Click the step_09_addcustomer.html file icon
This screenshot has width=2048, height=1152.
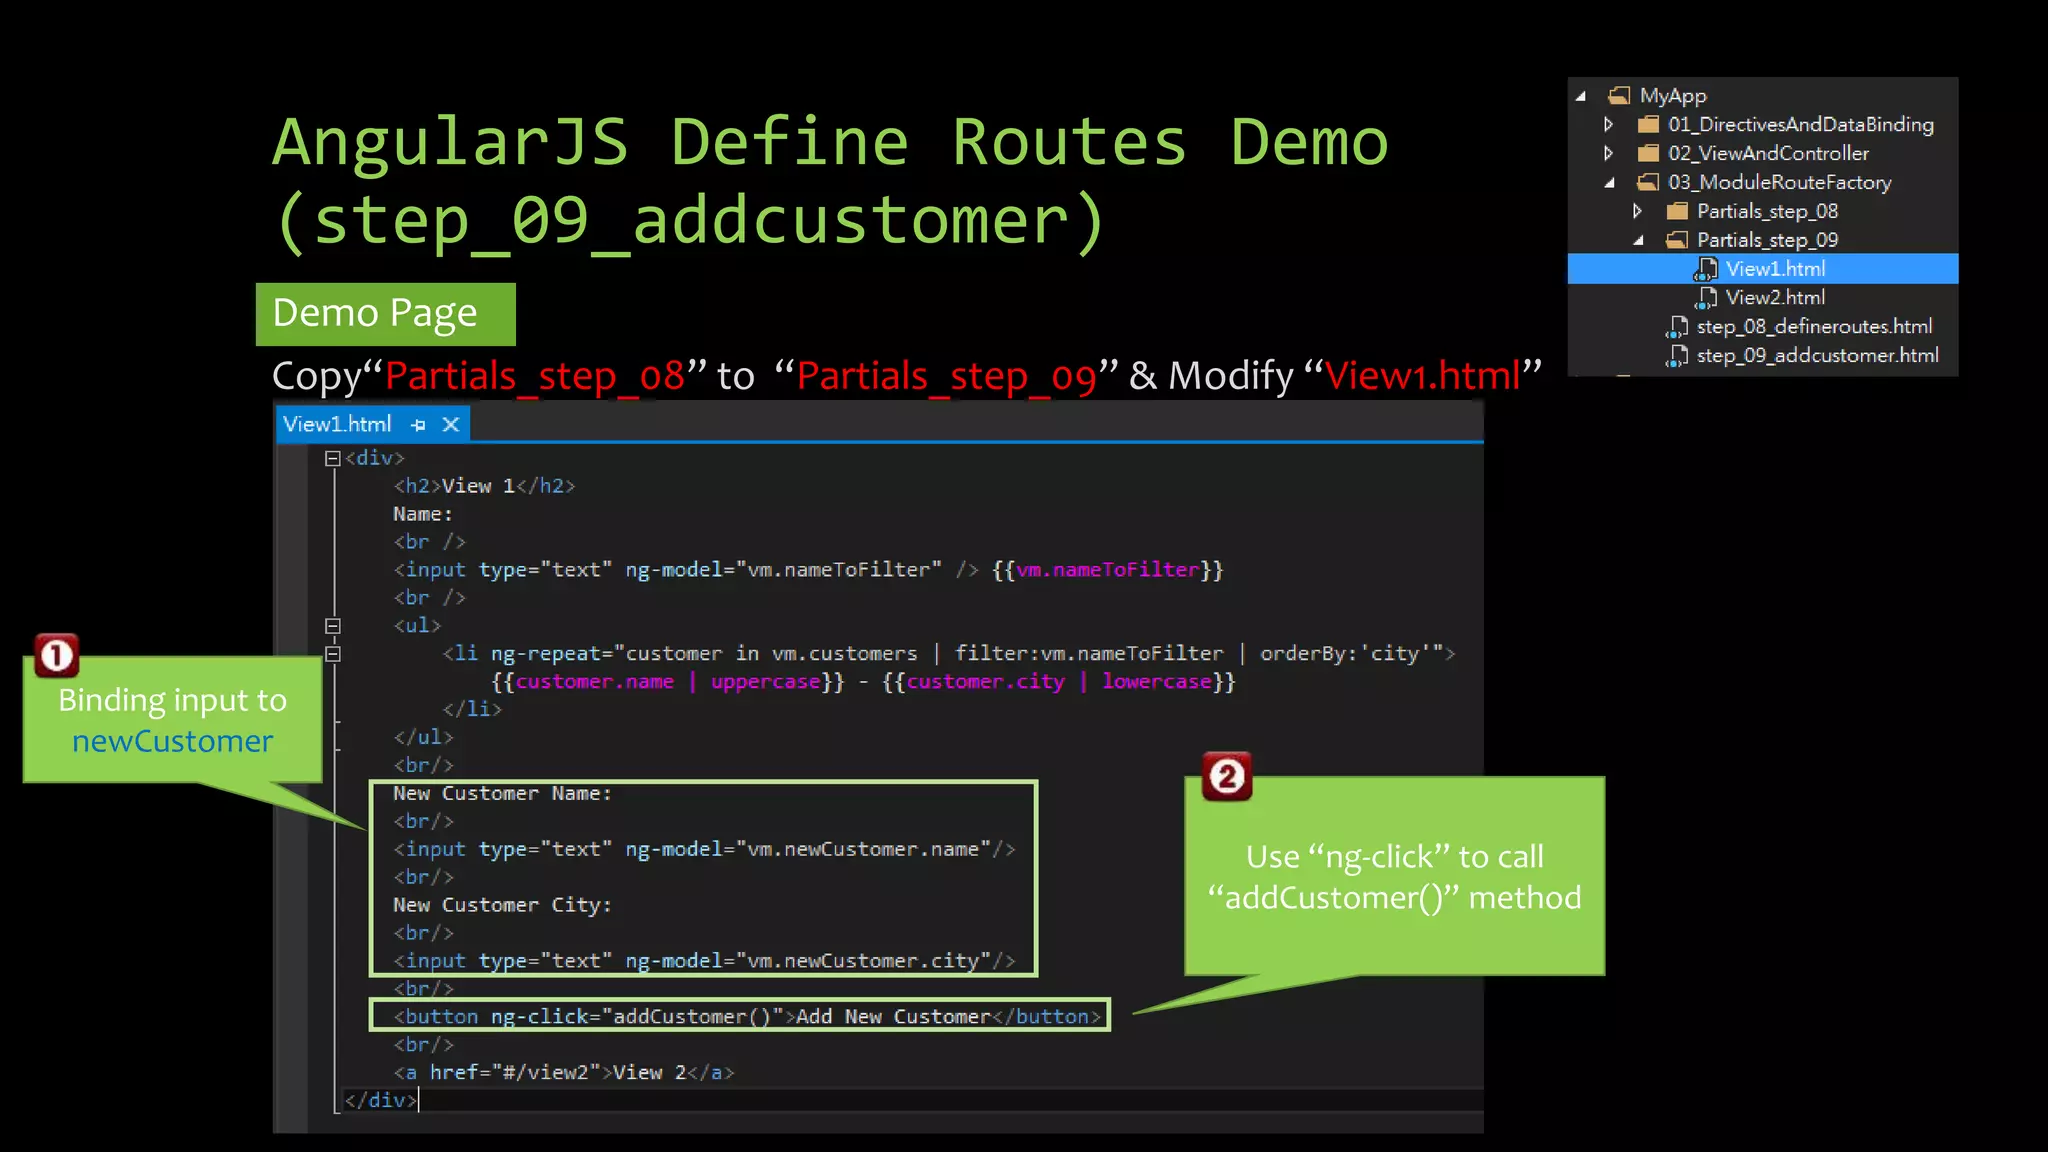(x=1677, y=356)
